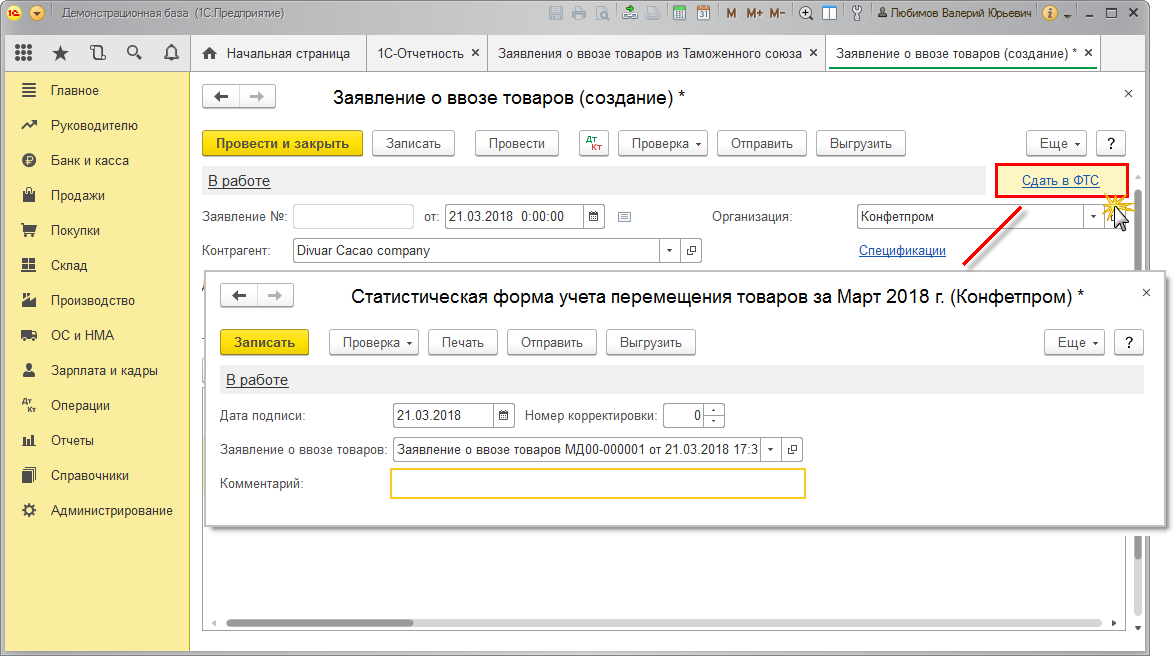Click Дата подписи date field

click(443, 415)
